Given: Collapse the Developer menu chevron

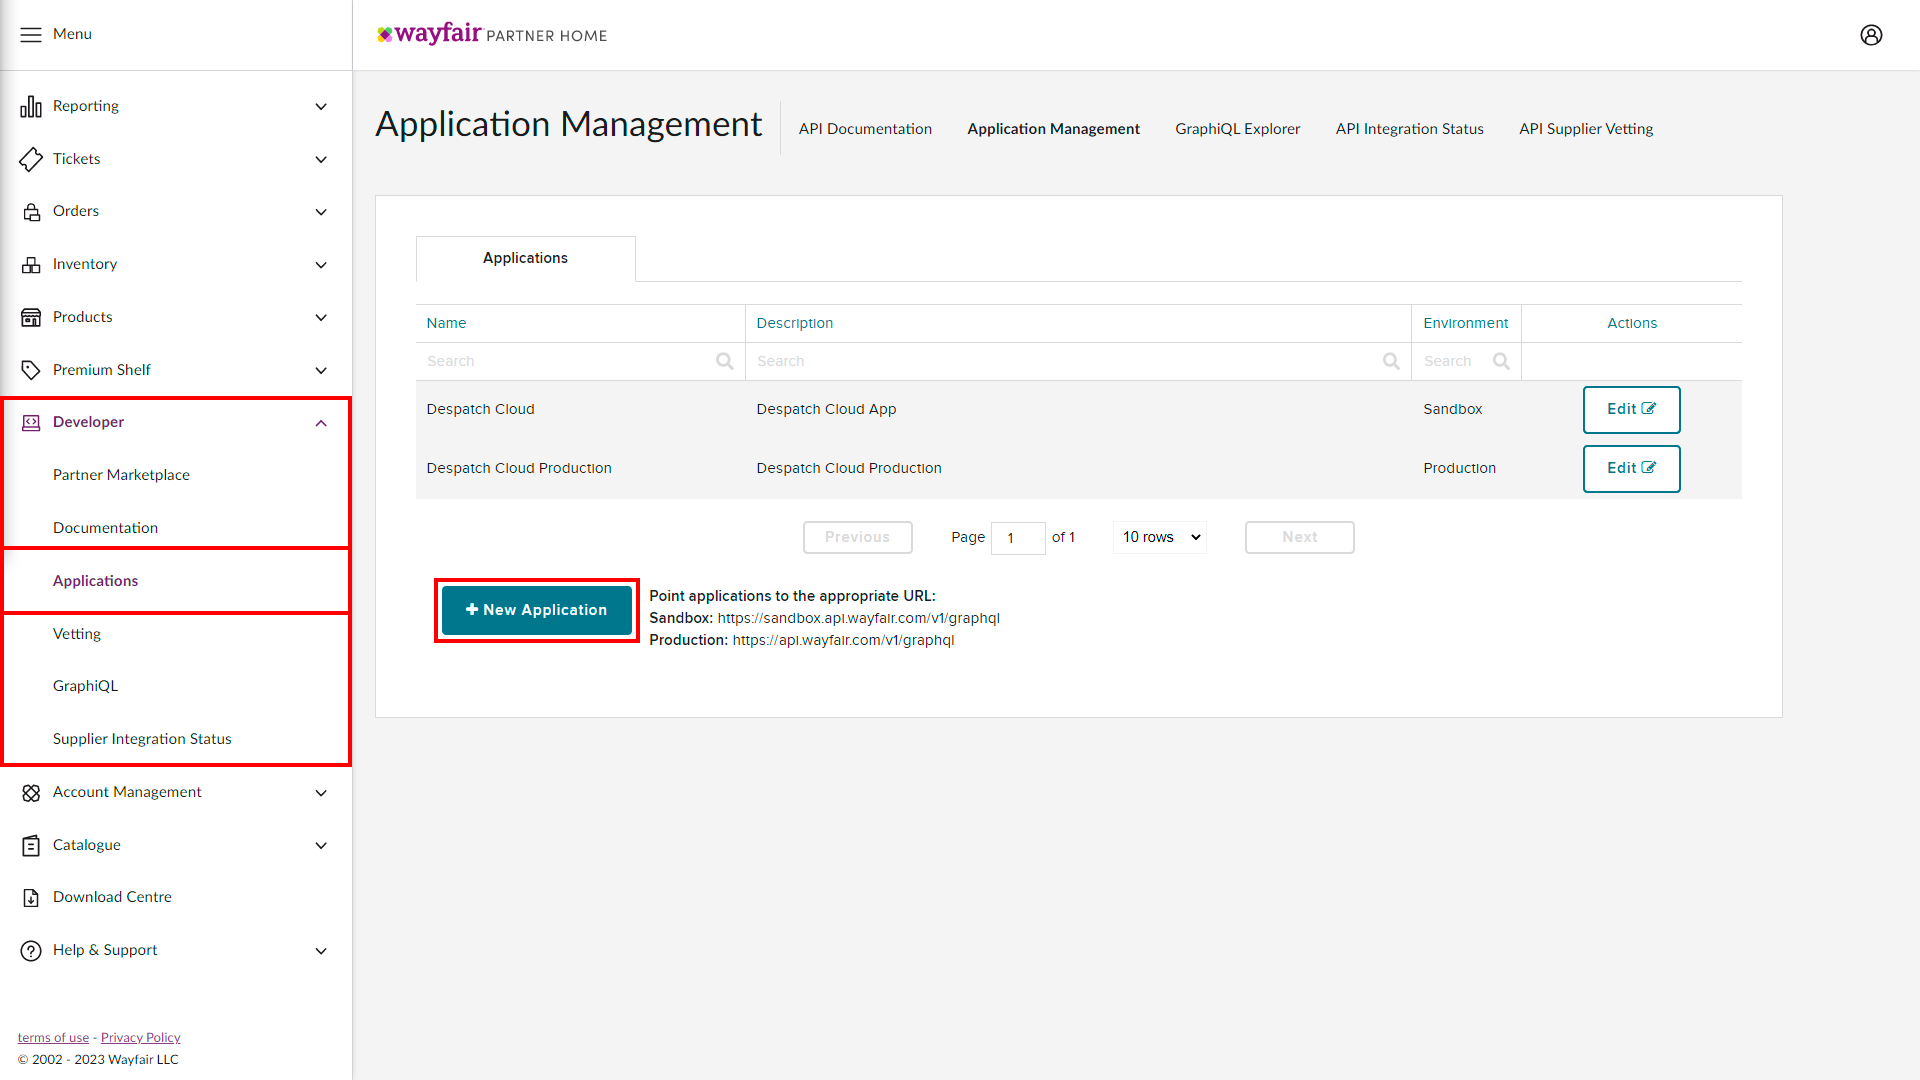Looking at the screenshot, I should pos(321,423).
